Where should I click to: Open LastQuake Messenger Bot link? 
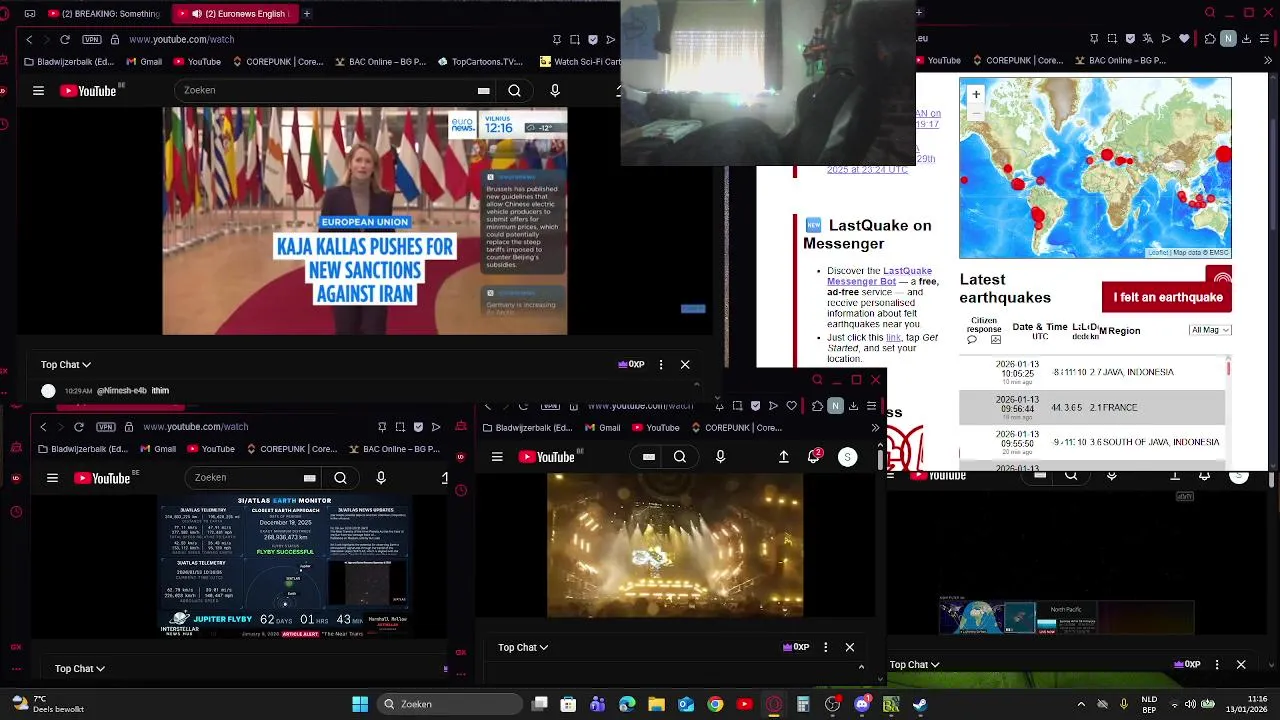pyautogui.click(x=879, y=276)
